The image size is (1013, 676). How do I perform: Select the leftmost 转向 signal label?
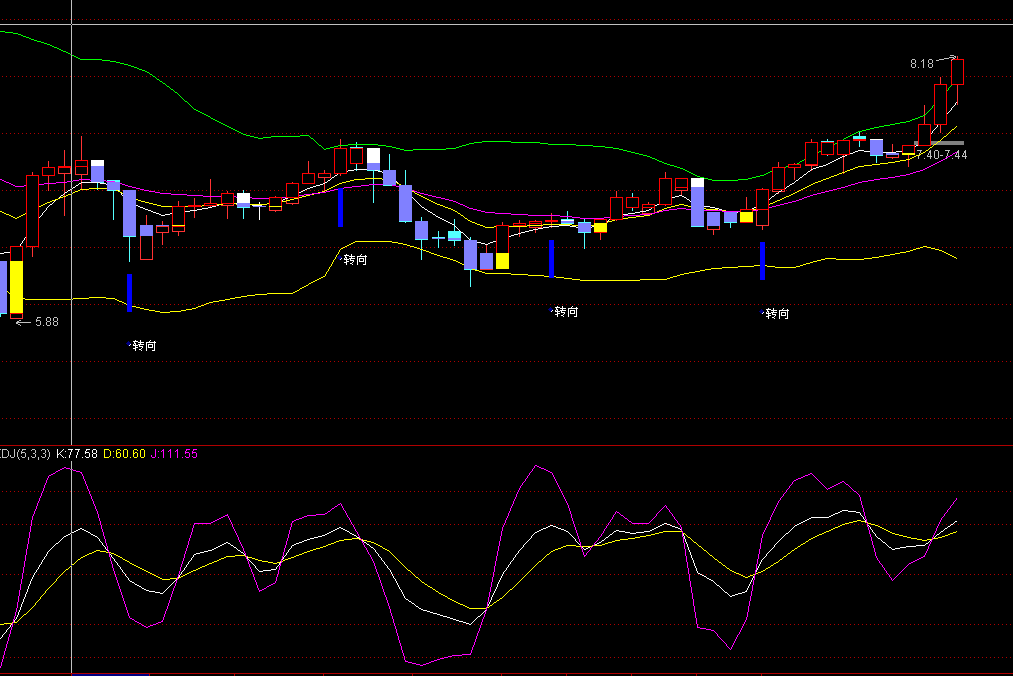[144, 346]
